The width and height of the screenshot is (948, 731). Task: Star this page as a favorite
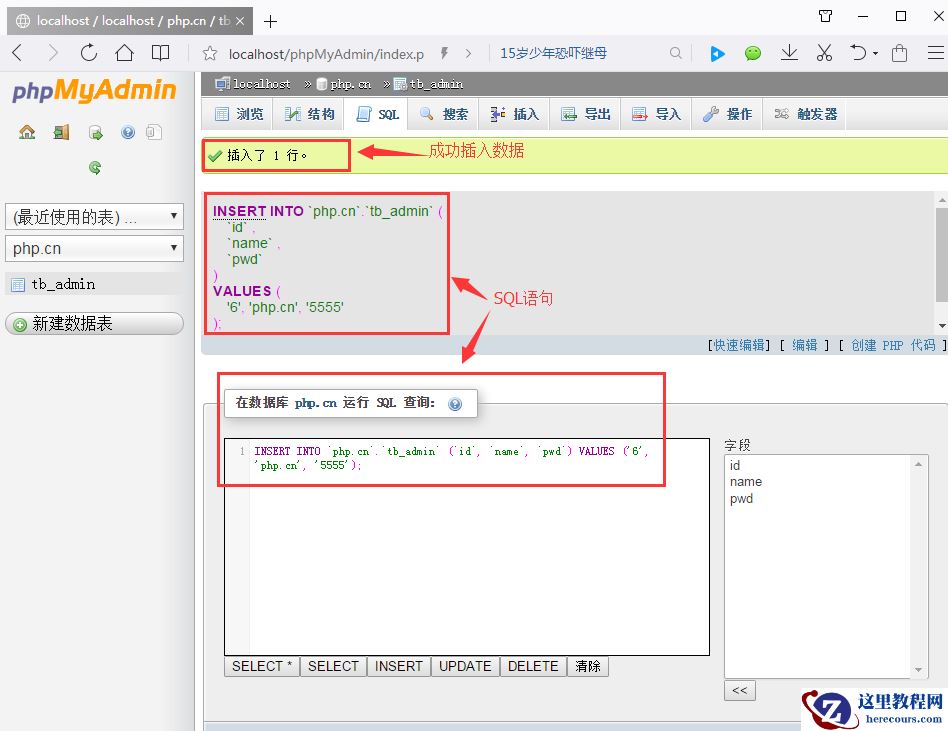(210, 54)
